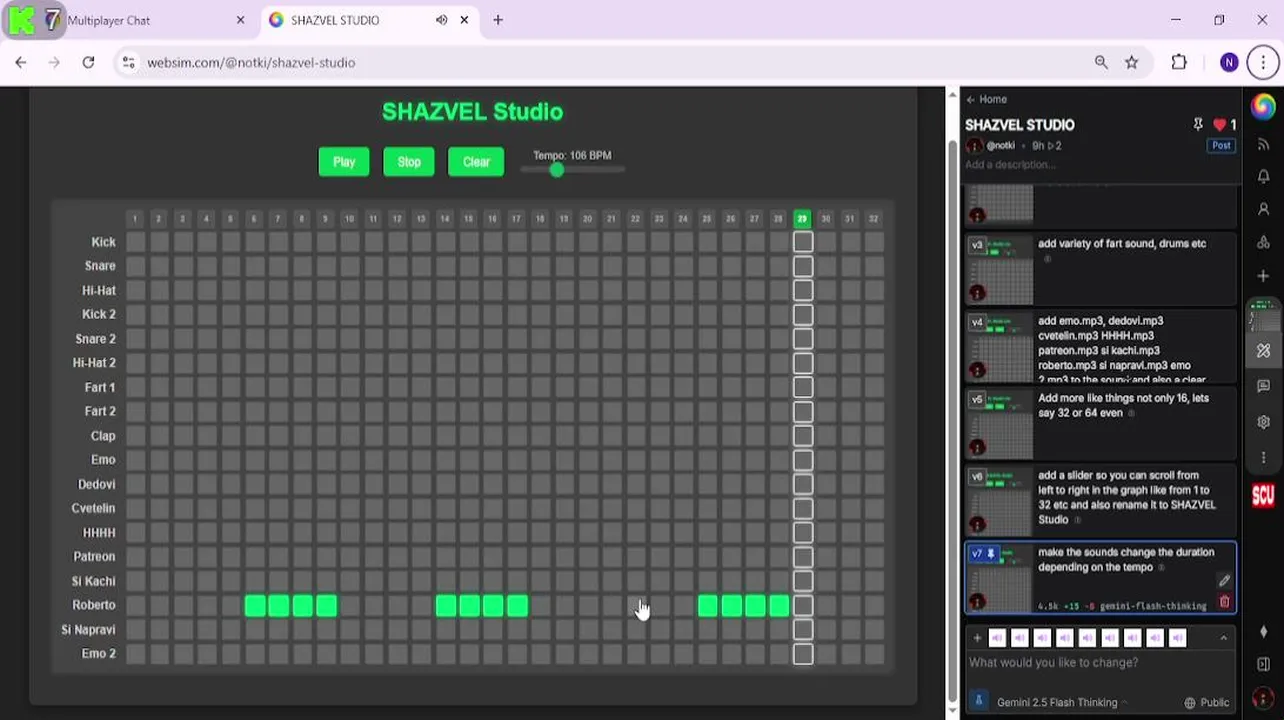Screen dimensions: 1284x720
Task: Open version v5 thumbnail
Action: coord(1001,424)
